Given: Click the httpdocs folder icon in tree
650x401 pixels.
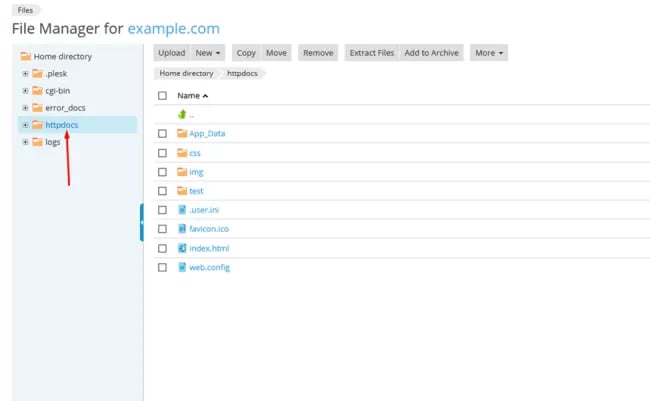Looking at the screenshot, I should (37, 125).
